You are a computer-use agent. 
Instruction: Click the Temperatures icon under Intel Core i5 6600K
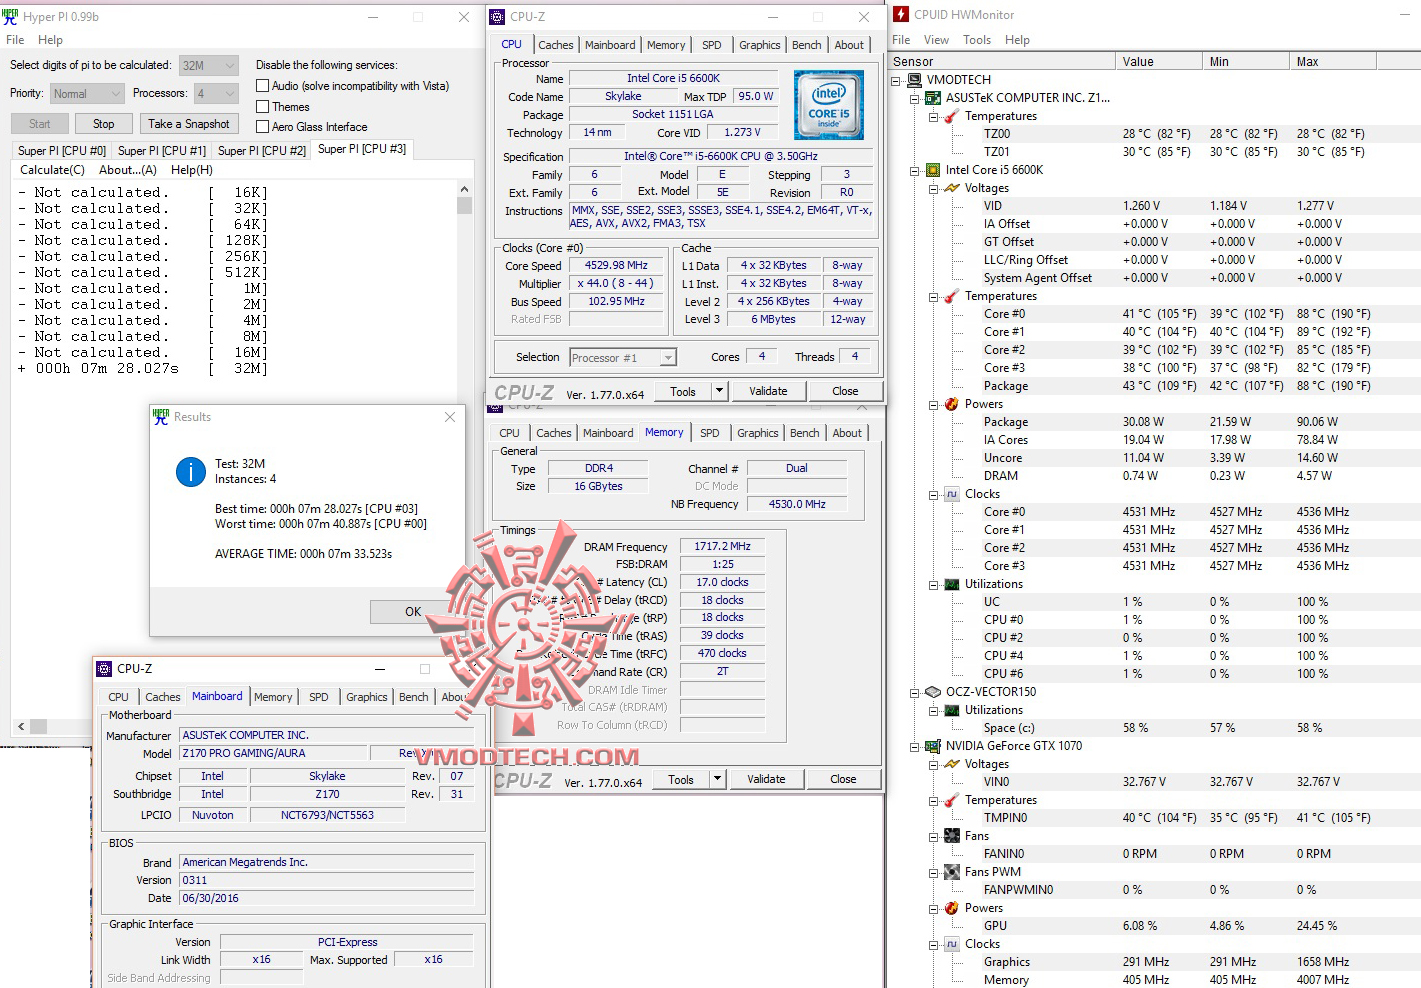[x=949, y=295]
